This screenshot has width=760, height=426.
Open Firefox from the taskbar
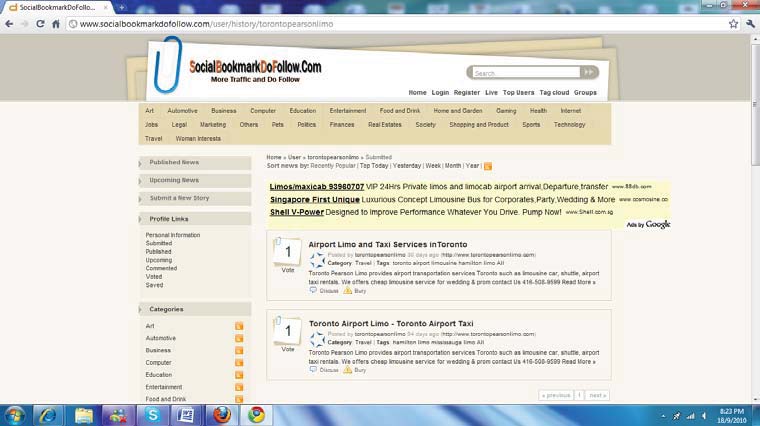coord(221,415)
